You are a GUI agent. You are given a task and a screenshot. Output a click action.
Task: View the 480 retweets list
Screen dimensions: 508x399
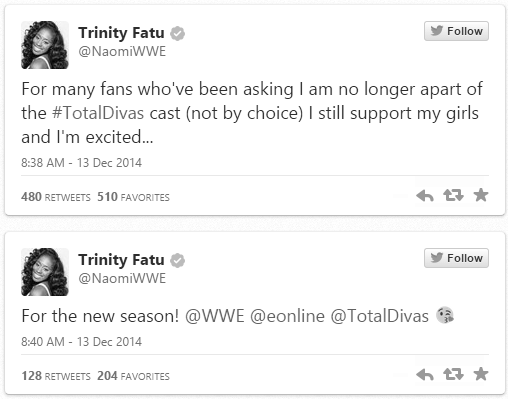click(x=56, y=197)
